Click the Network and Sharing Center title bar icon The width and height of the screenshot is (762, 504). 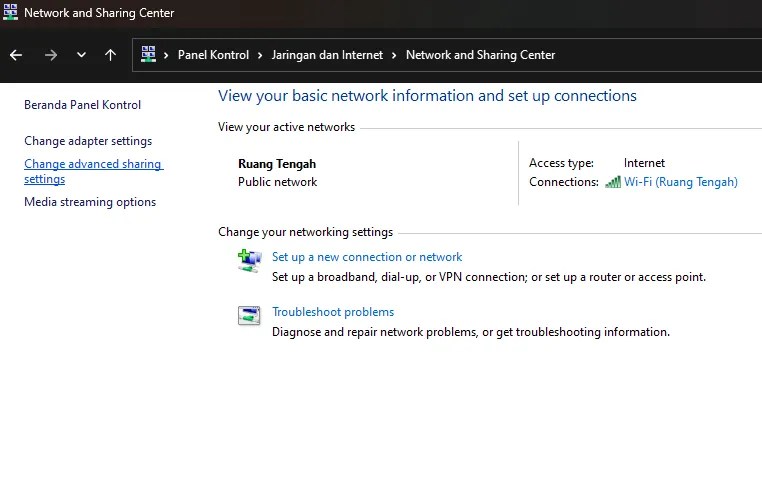[11, 13]
